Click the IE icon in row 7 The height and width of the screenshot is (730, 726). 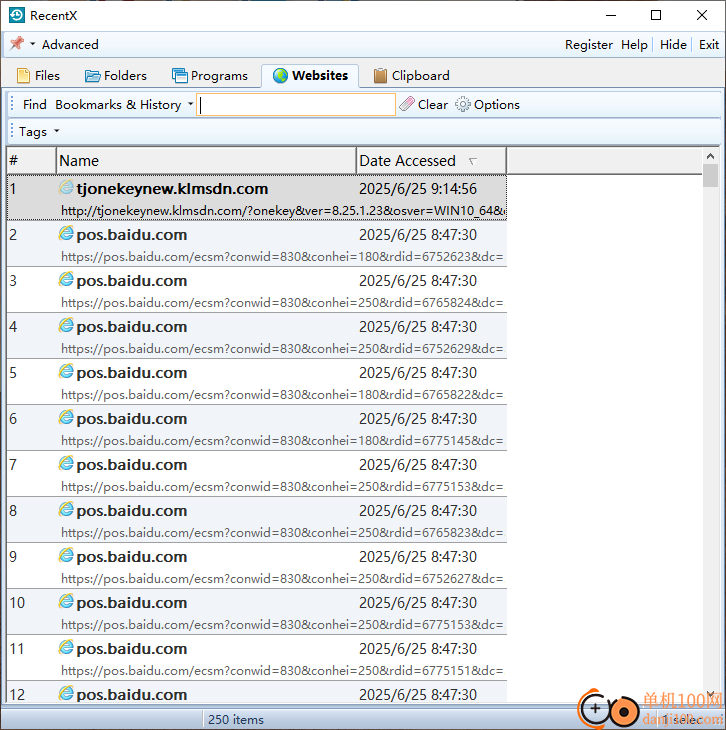click(66, 464)
